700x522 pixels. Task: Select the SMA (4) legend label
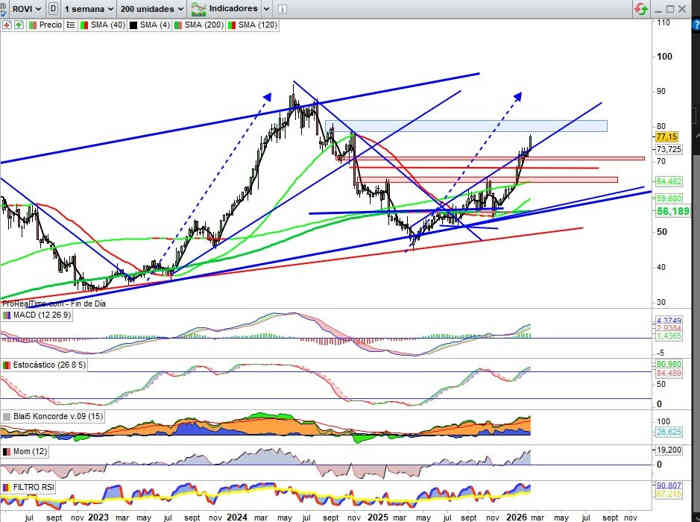coord(151,23)
